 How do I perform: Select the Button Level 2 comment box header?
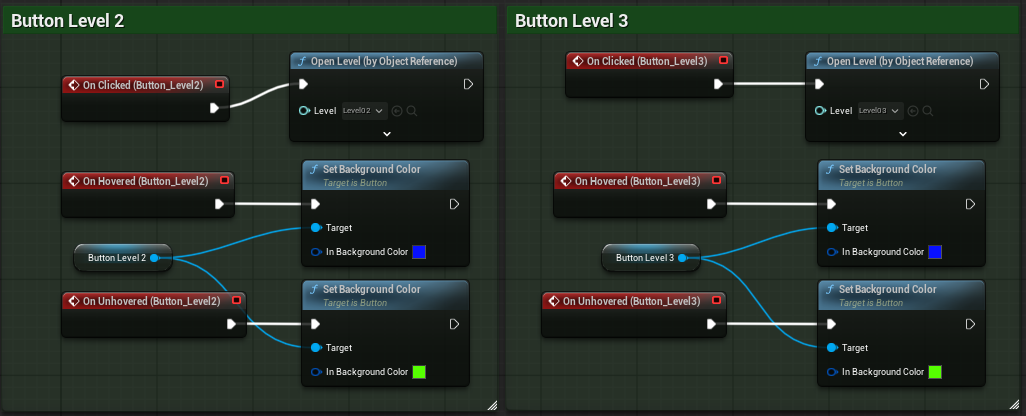[249, 20]
